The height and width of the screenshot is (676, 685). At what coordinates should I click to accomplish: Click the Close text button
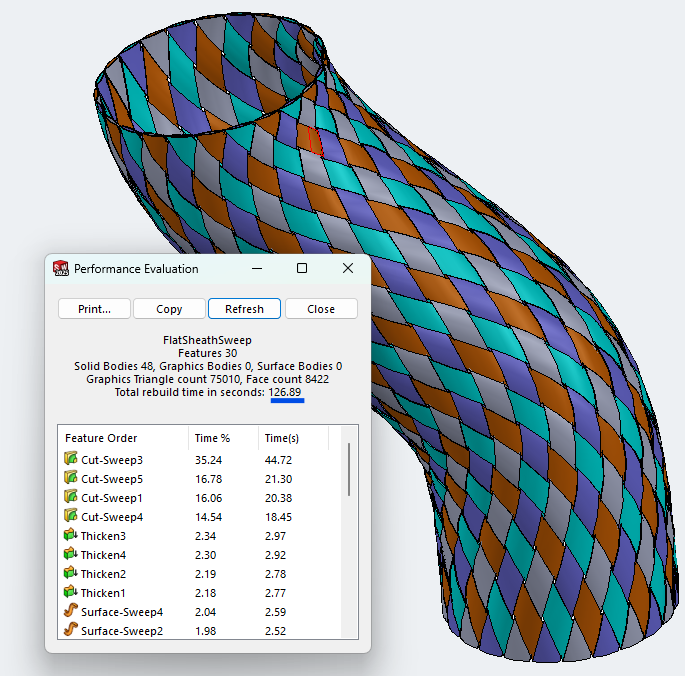point(321,309)
